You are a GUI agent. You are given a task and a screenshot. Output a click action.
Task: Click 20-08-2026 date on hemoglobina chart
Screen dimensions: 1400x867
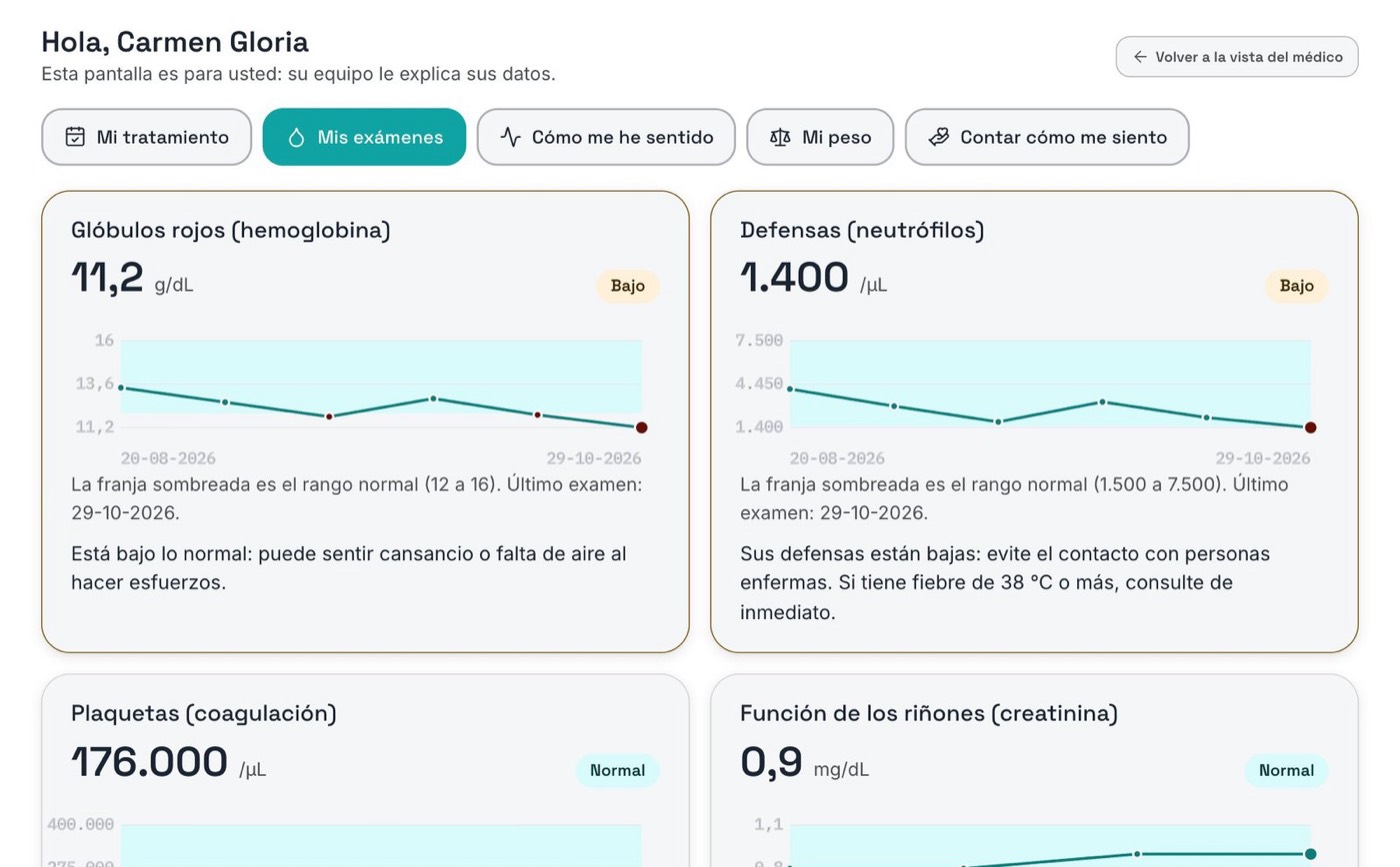coord(168,459)
